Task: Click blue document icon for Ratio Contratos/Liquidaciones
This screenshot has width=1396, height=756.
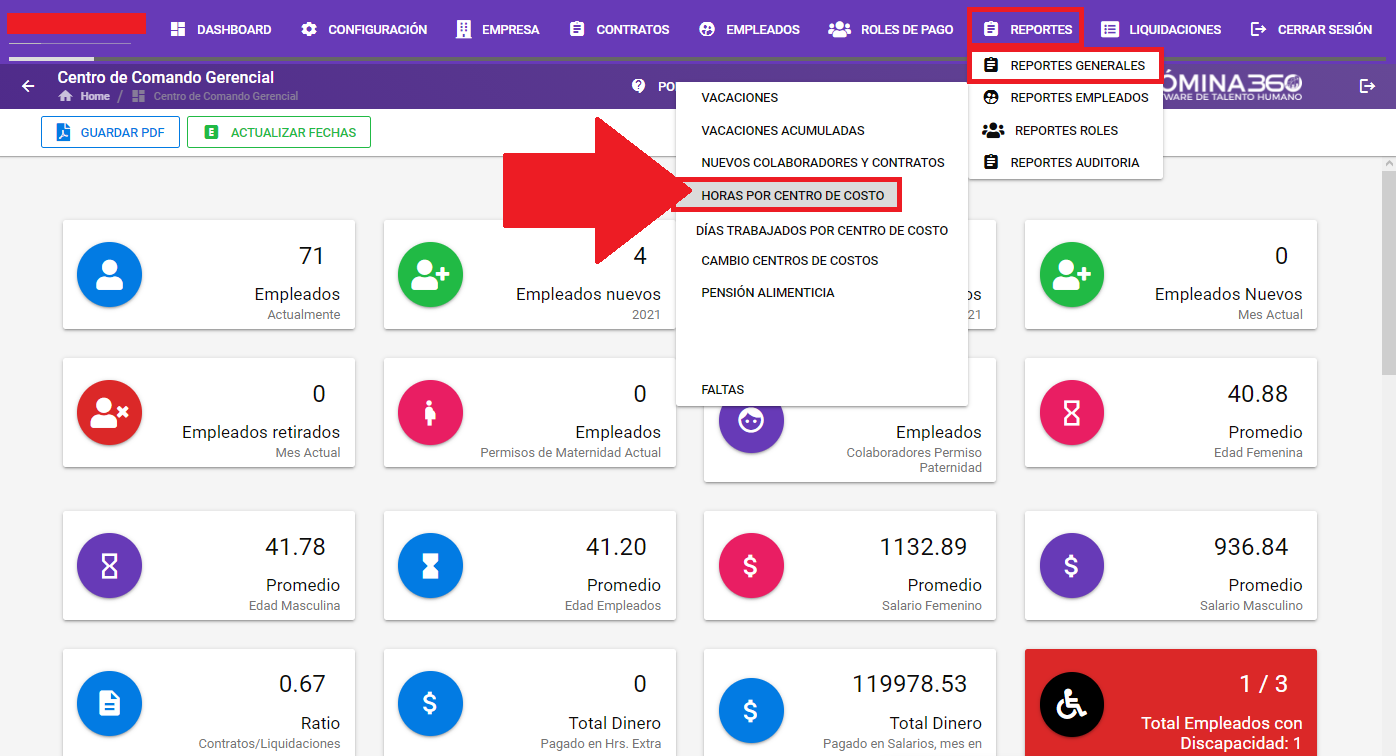Action: coord(109,703)
